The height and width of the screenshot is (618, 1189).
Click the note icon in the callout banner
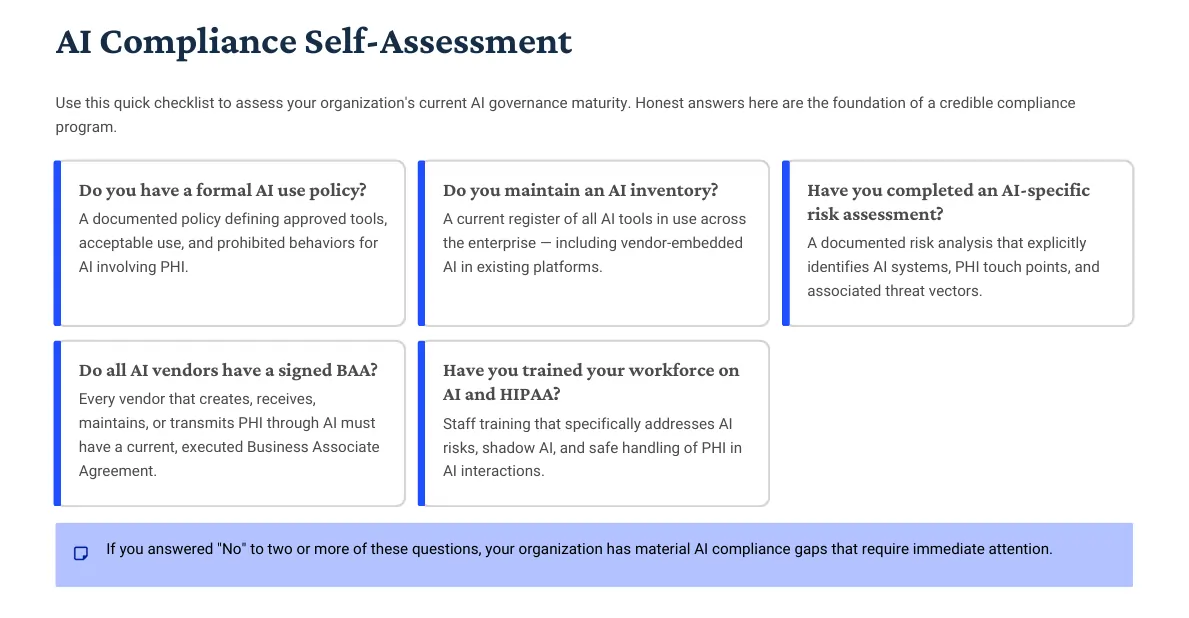point(81,553)
